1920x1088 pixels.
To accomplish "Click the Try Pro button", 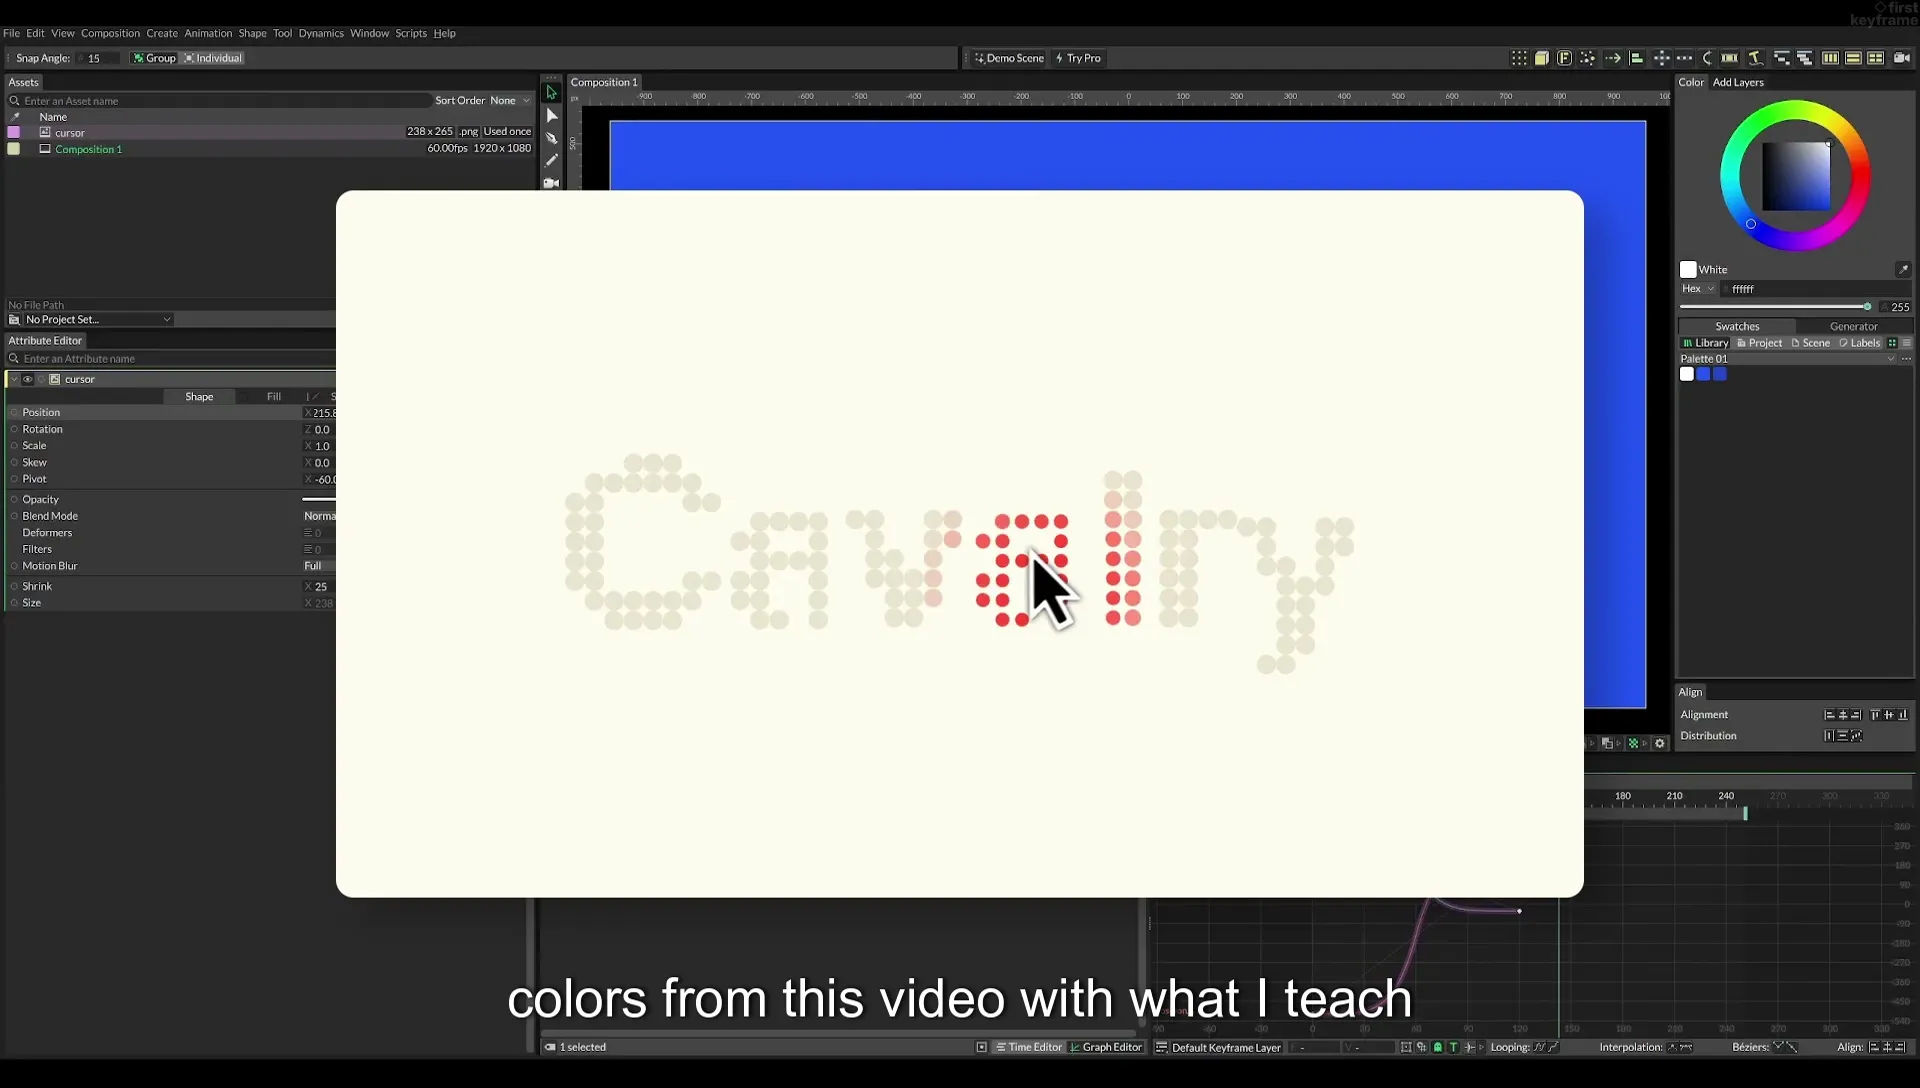I will click(x=1078, y=58).
